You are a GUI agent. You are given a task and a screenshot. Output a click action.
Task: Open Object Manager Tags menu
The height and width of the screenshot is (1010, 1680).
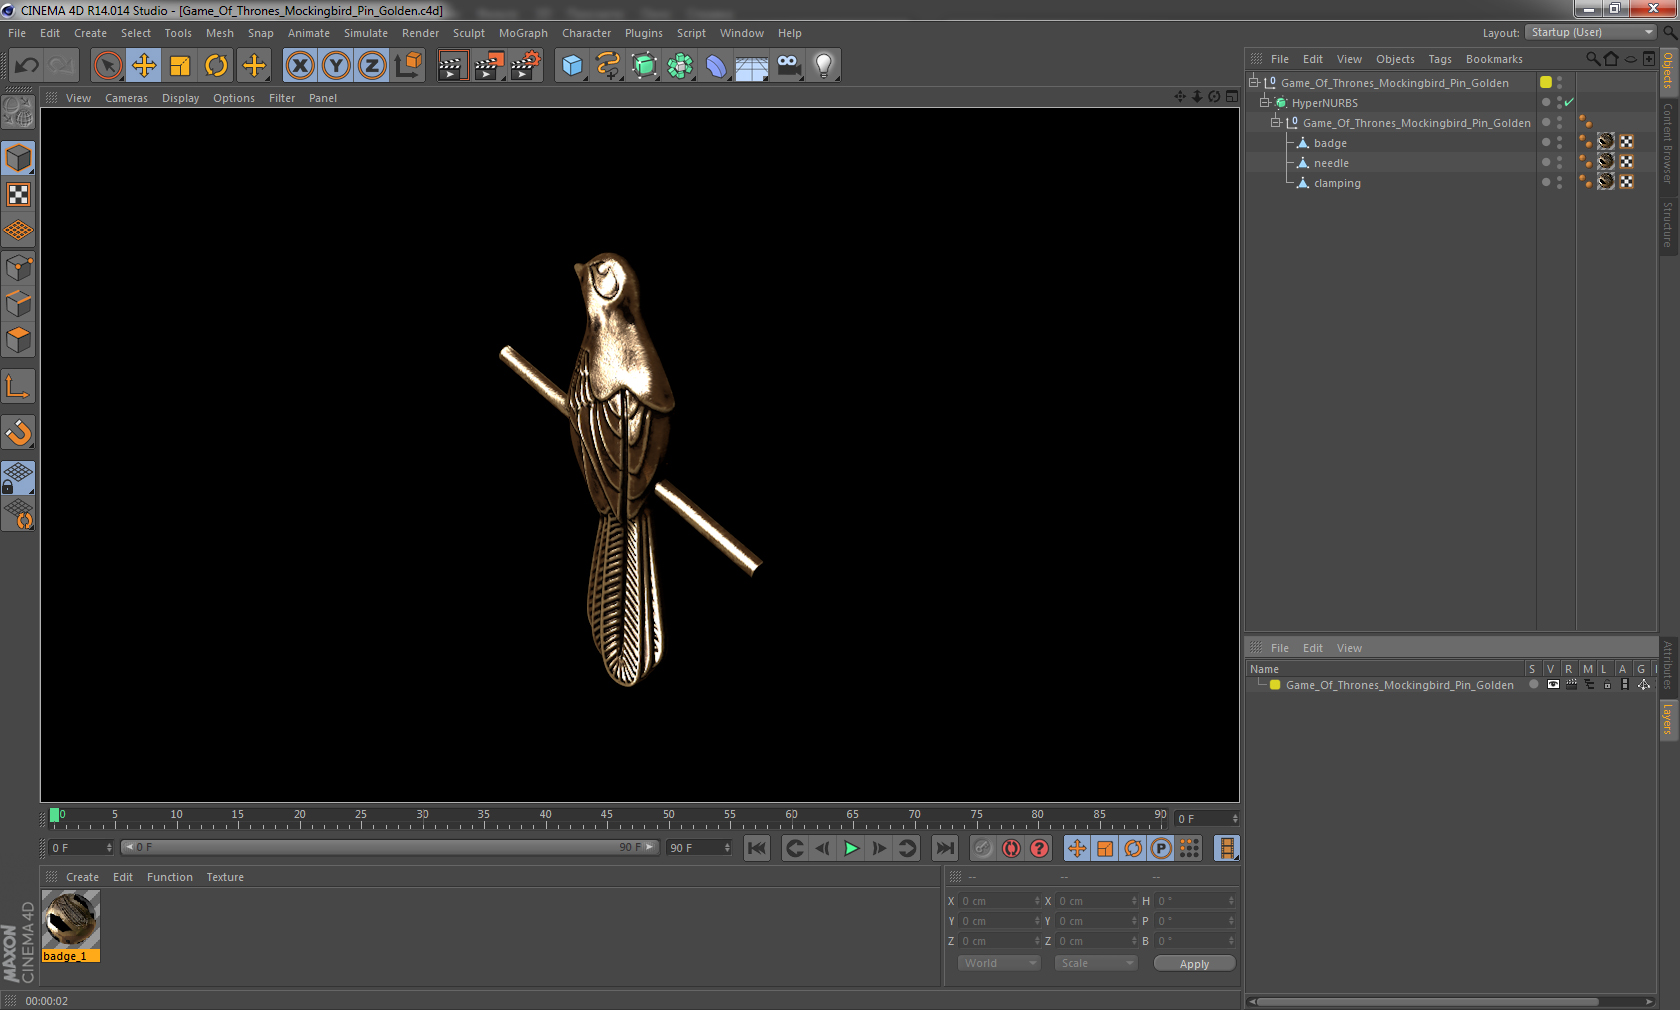click(1440, 59)
